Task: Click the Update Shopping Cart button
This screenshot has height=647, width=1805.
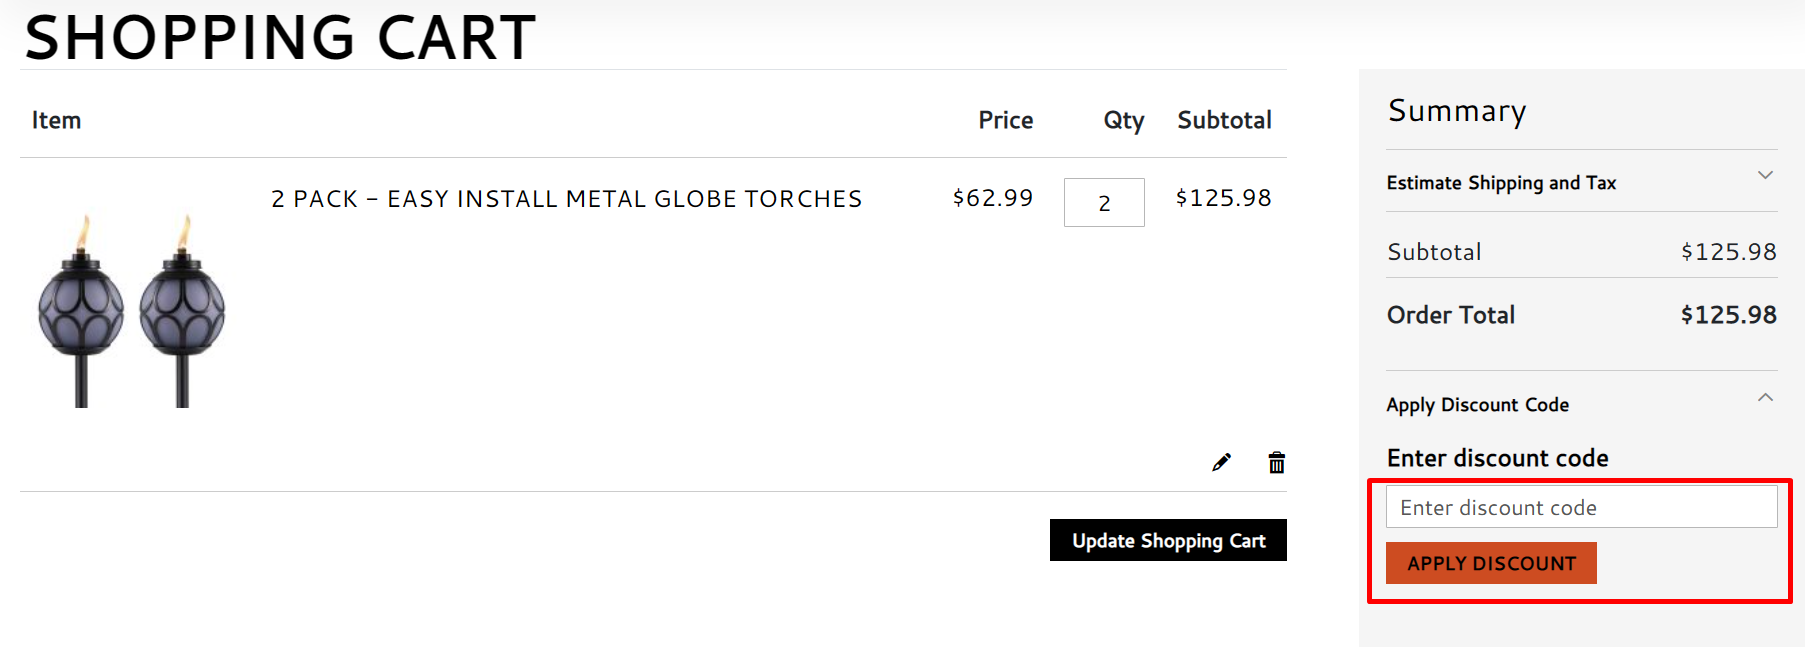Action: pos(1168,540)
